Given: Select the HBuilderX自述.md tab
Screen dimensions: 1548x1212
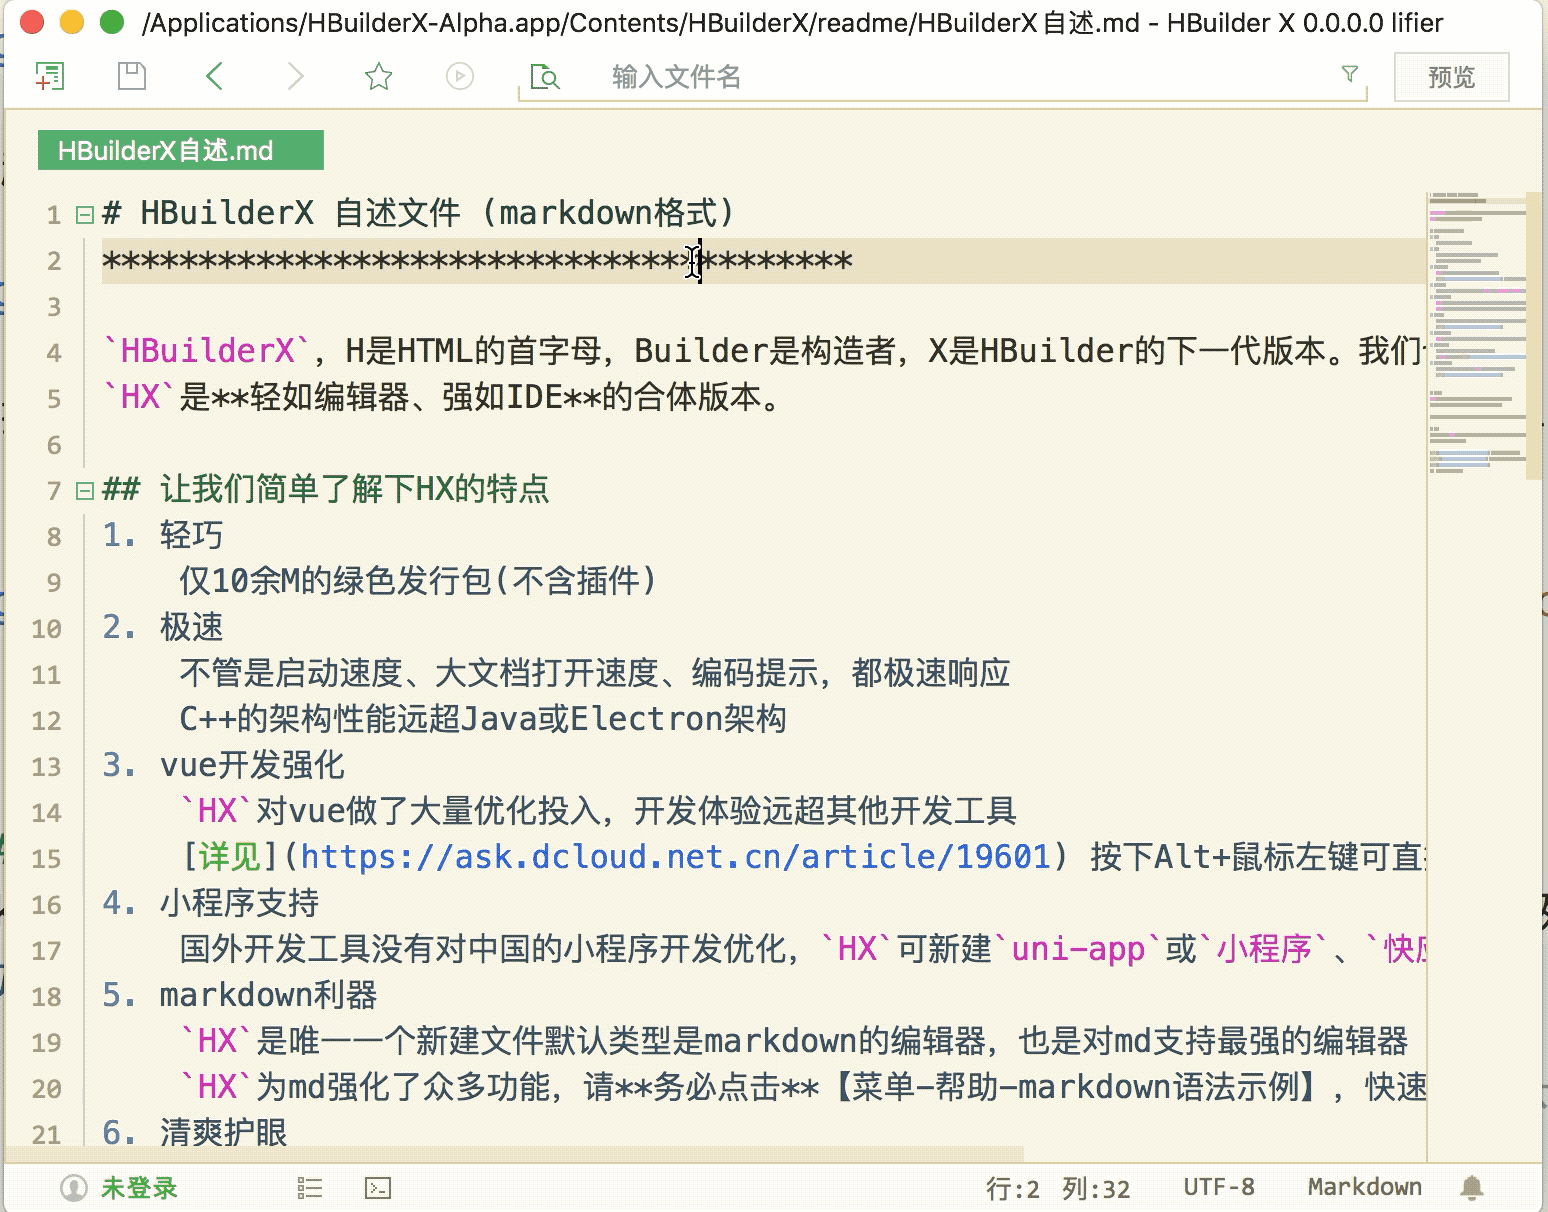Looking at the screenshot, I should pos(181,150).
